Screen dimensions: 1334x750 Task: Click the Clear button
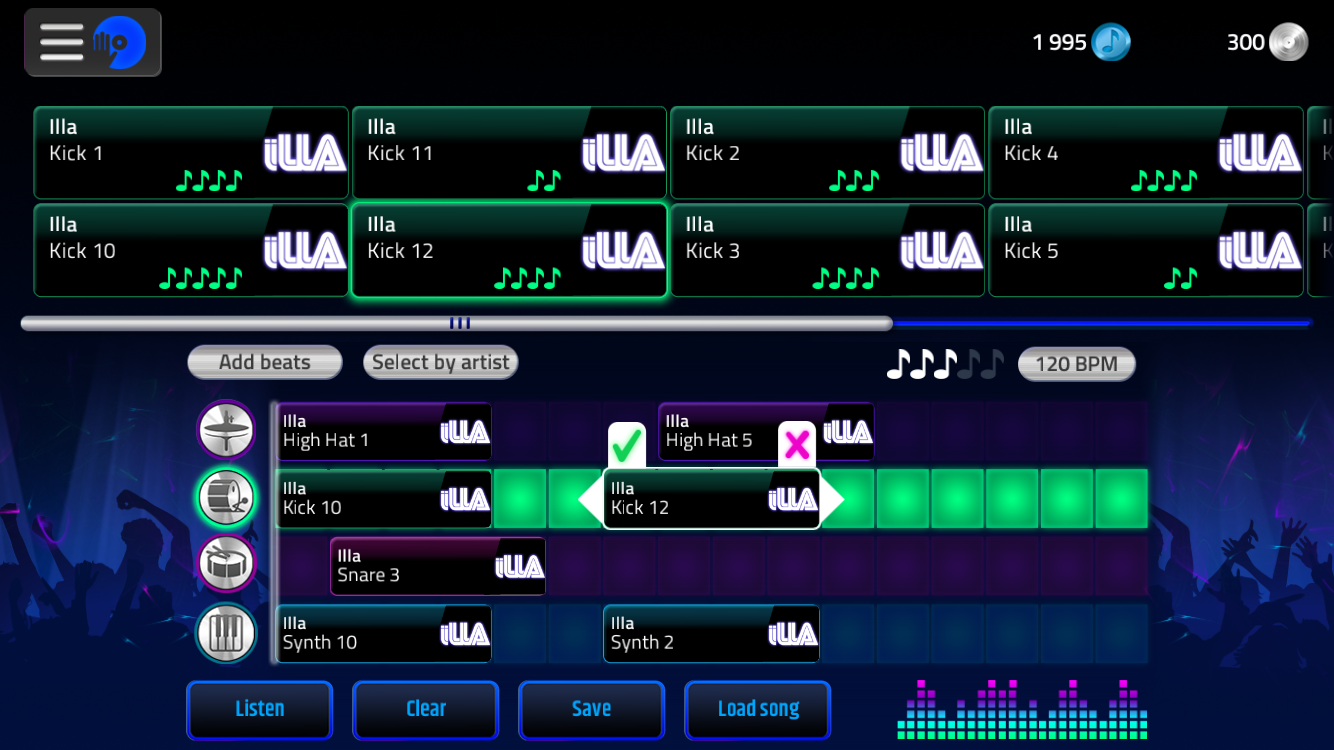426,710
